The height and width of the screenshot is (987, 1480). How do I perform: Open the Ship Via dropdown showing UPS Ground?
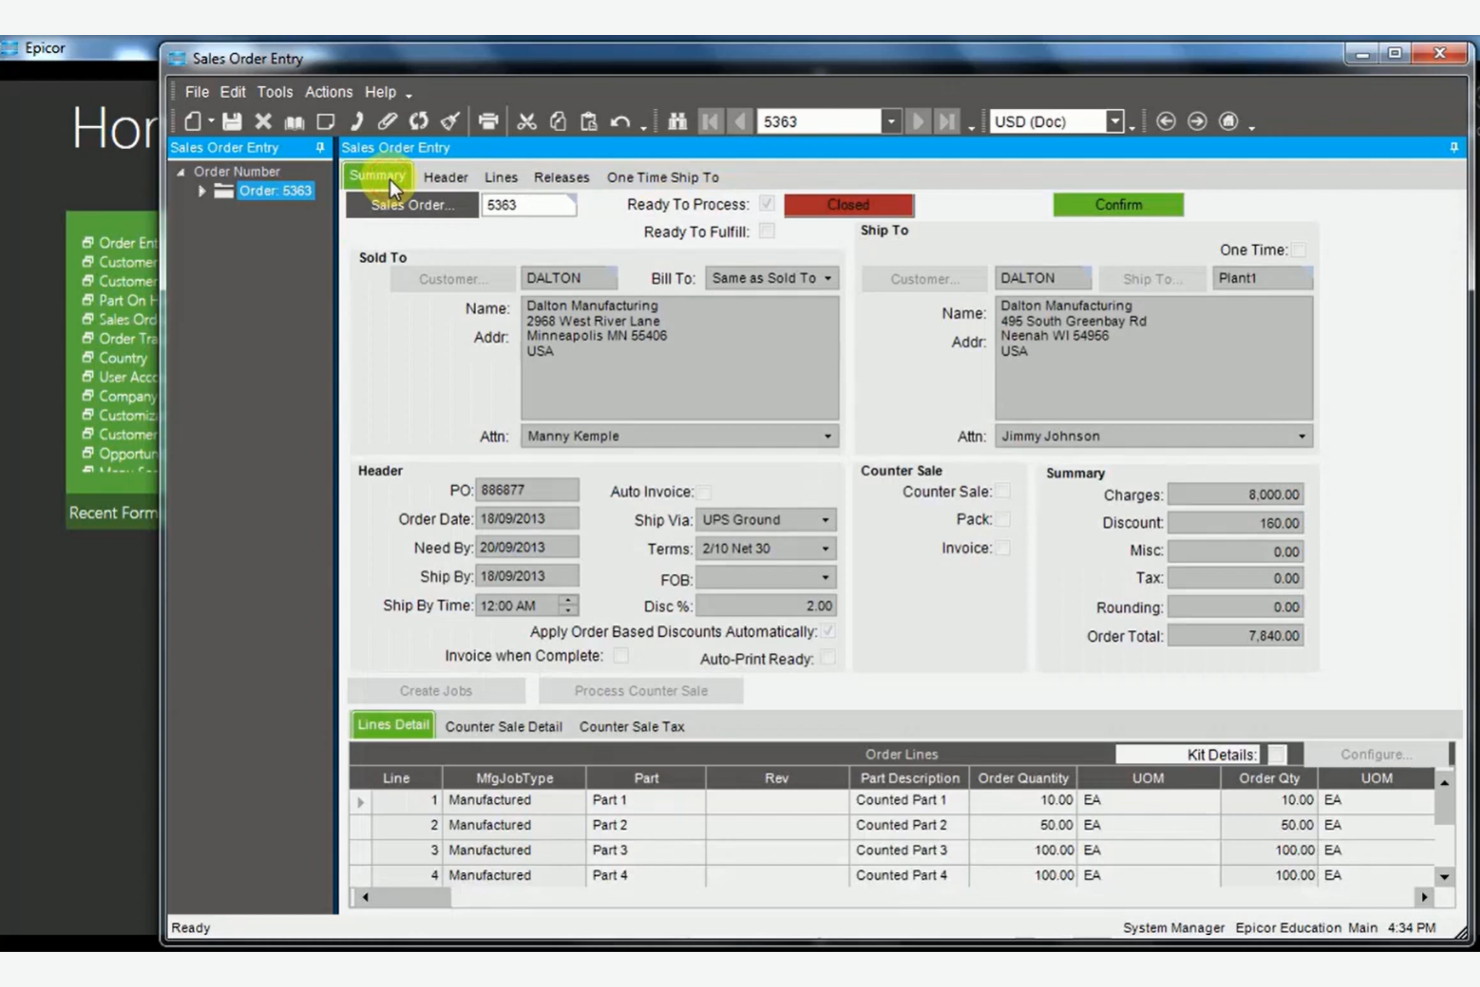pos(824,519)
